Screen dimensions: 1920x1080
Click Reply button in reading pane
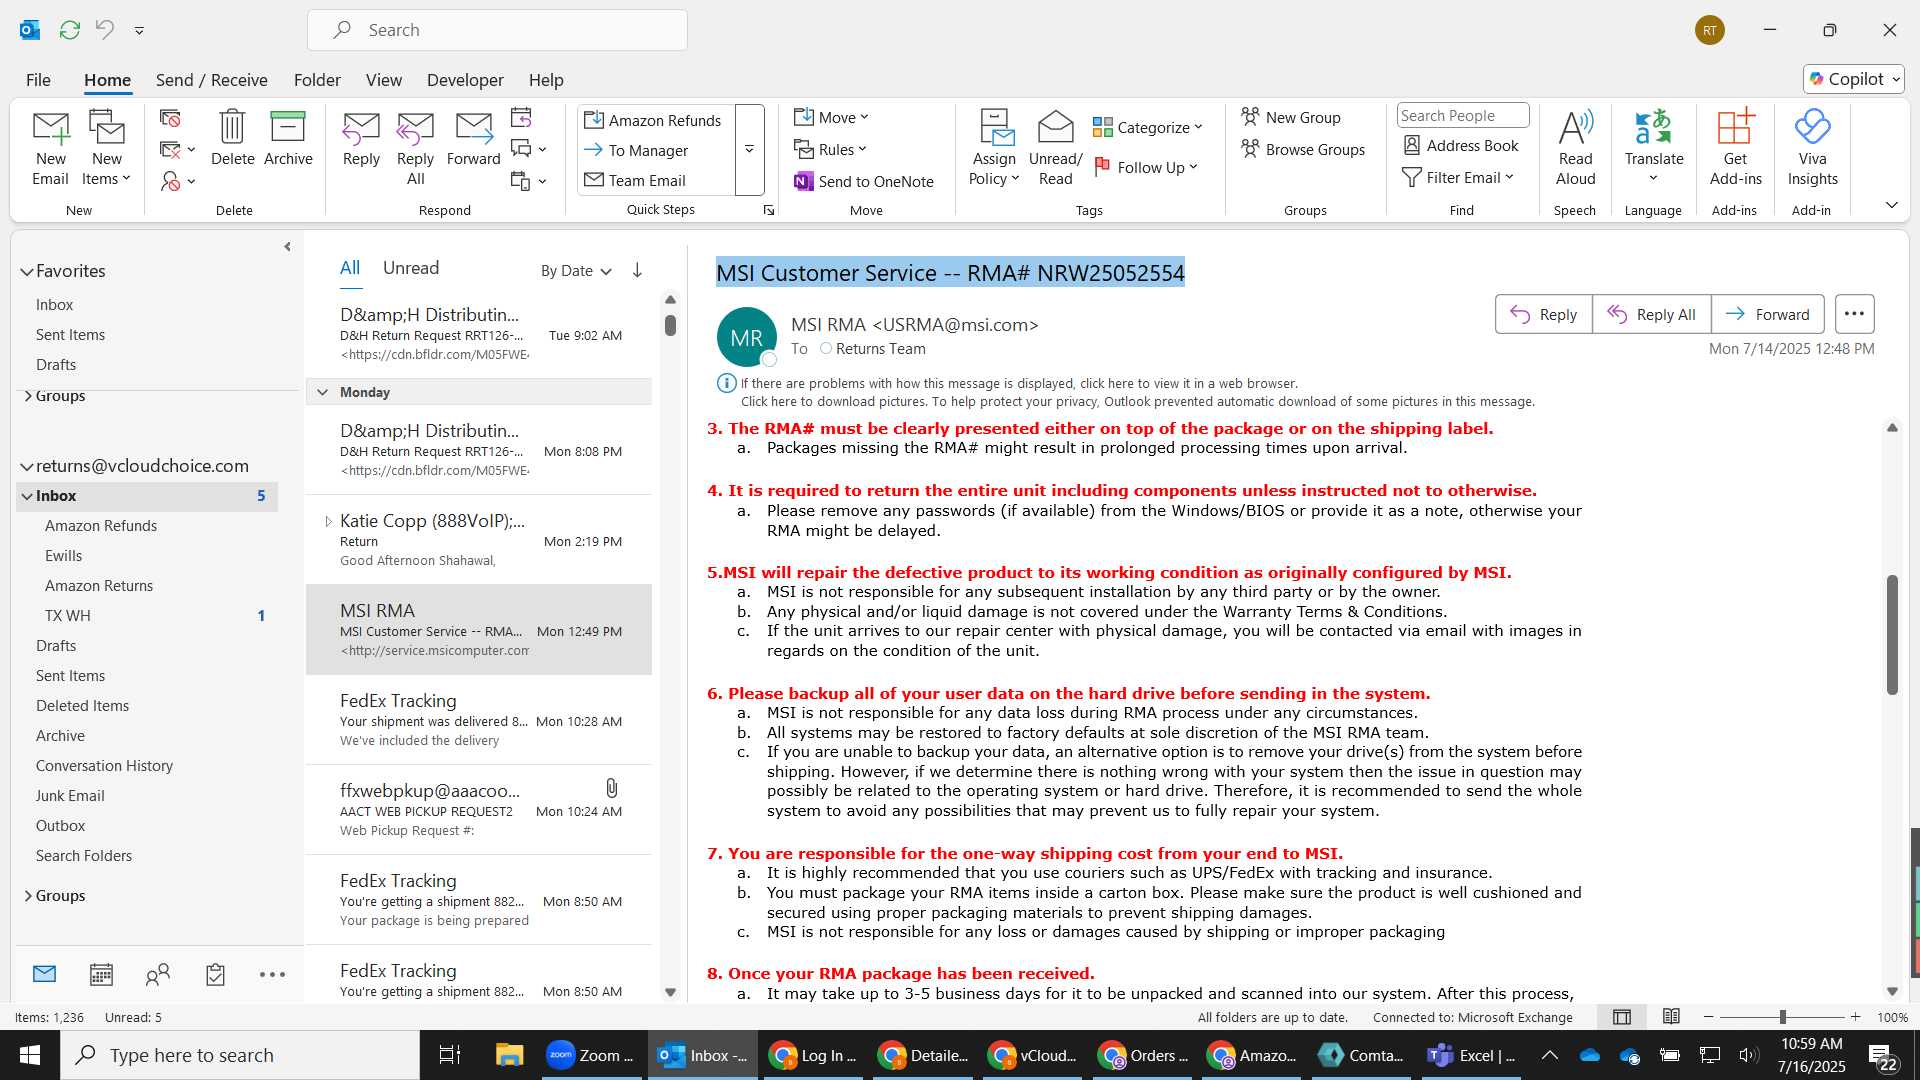(x=1543, y=314)
